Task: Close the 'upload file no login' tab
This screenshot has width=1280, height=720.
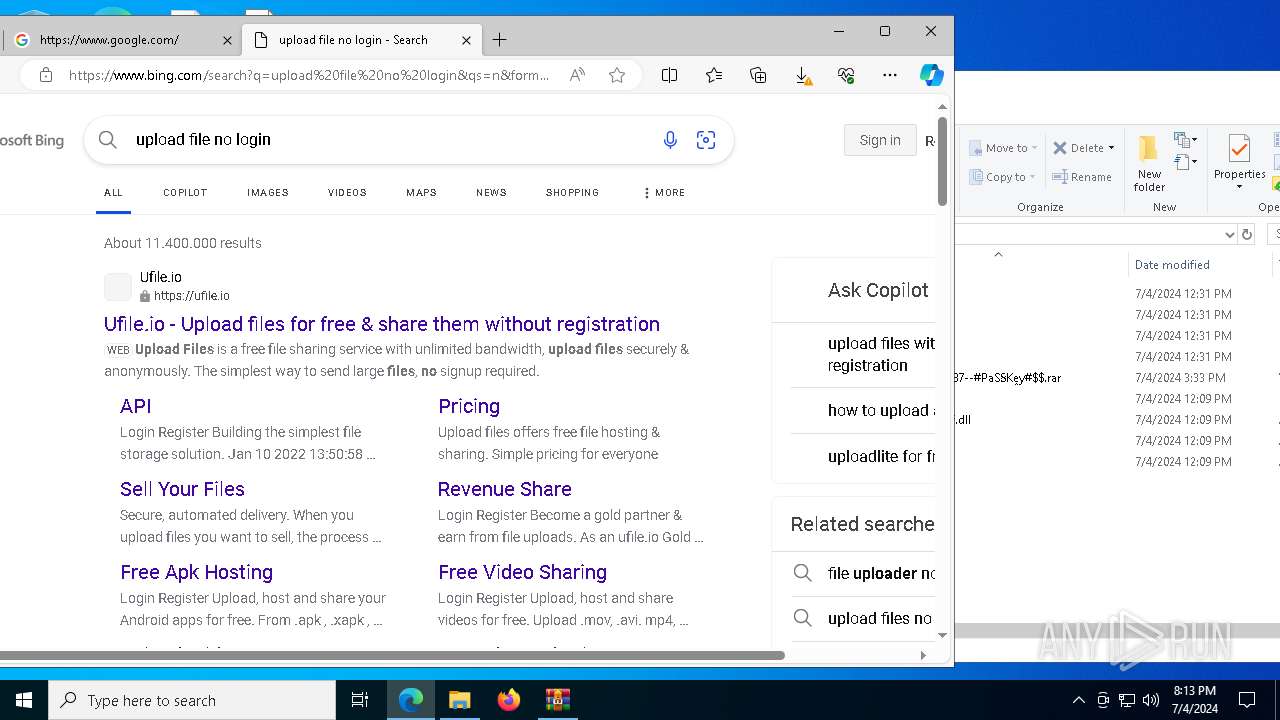Action: click(467, 40)
